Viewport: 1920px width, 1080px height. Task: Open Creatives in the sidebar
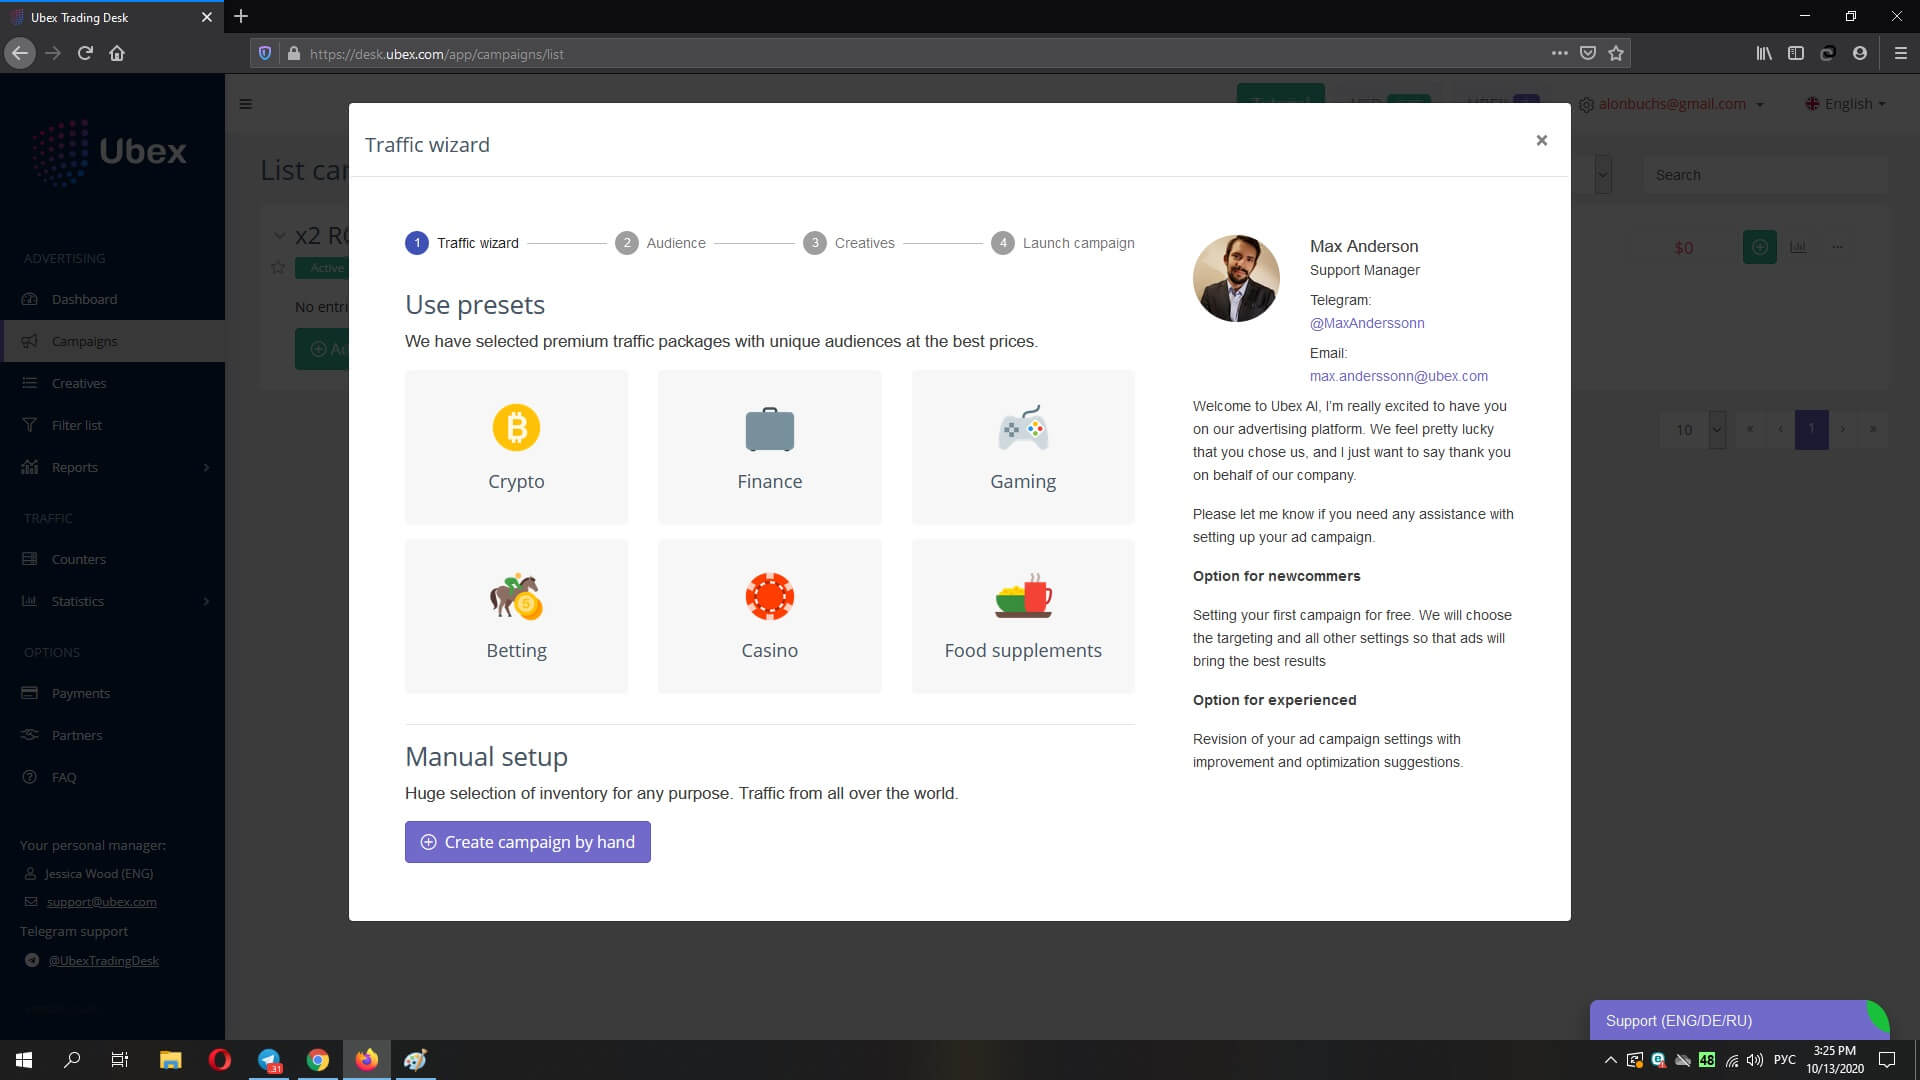(112, 383)
